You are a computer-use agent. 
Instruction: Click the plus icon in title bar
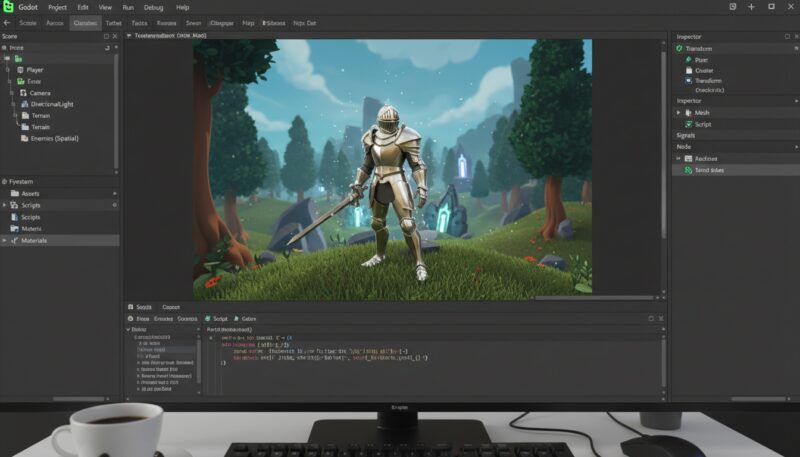(x=752, y=7)
